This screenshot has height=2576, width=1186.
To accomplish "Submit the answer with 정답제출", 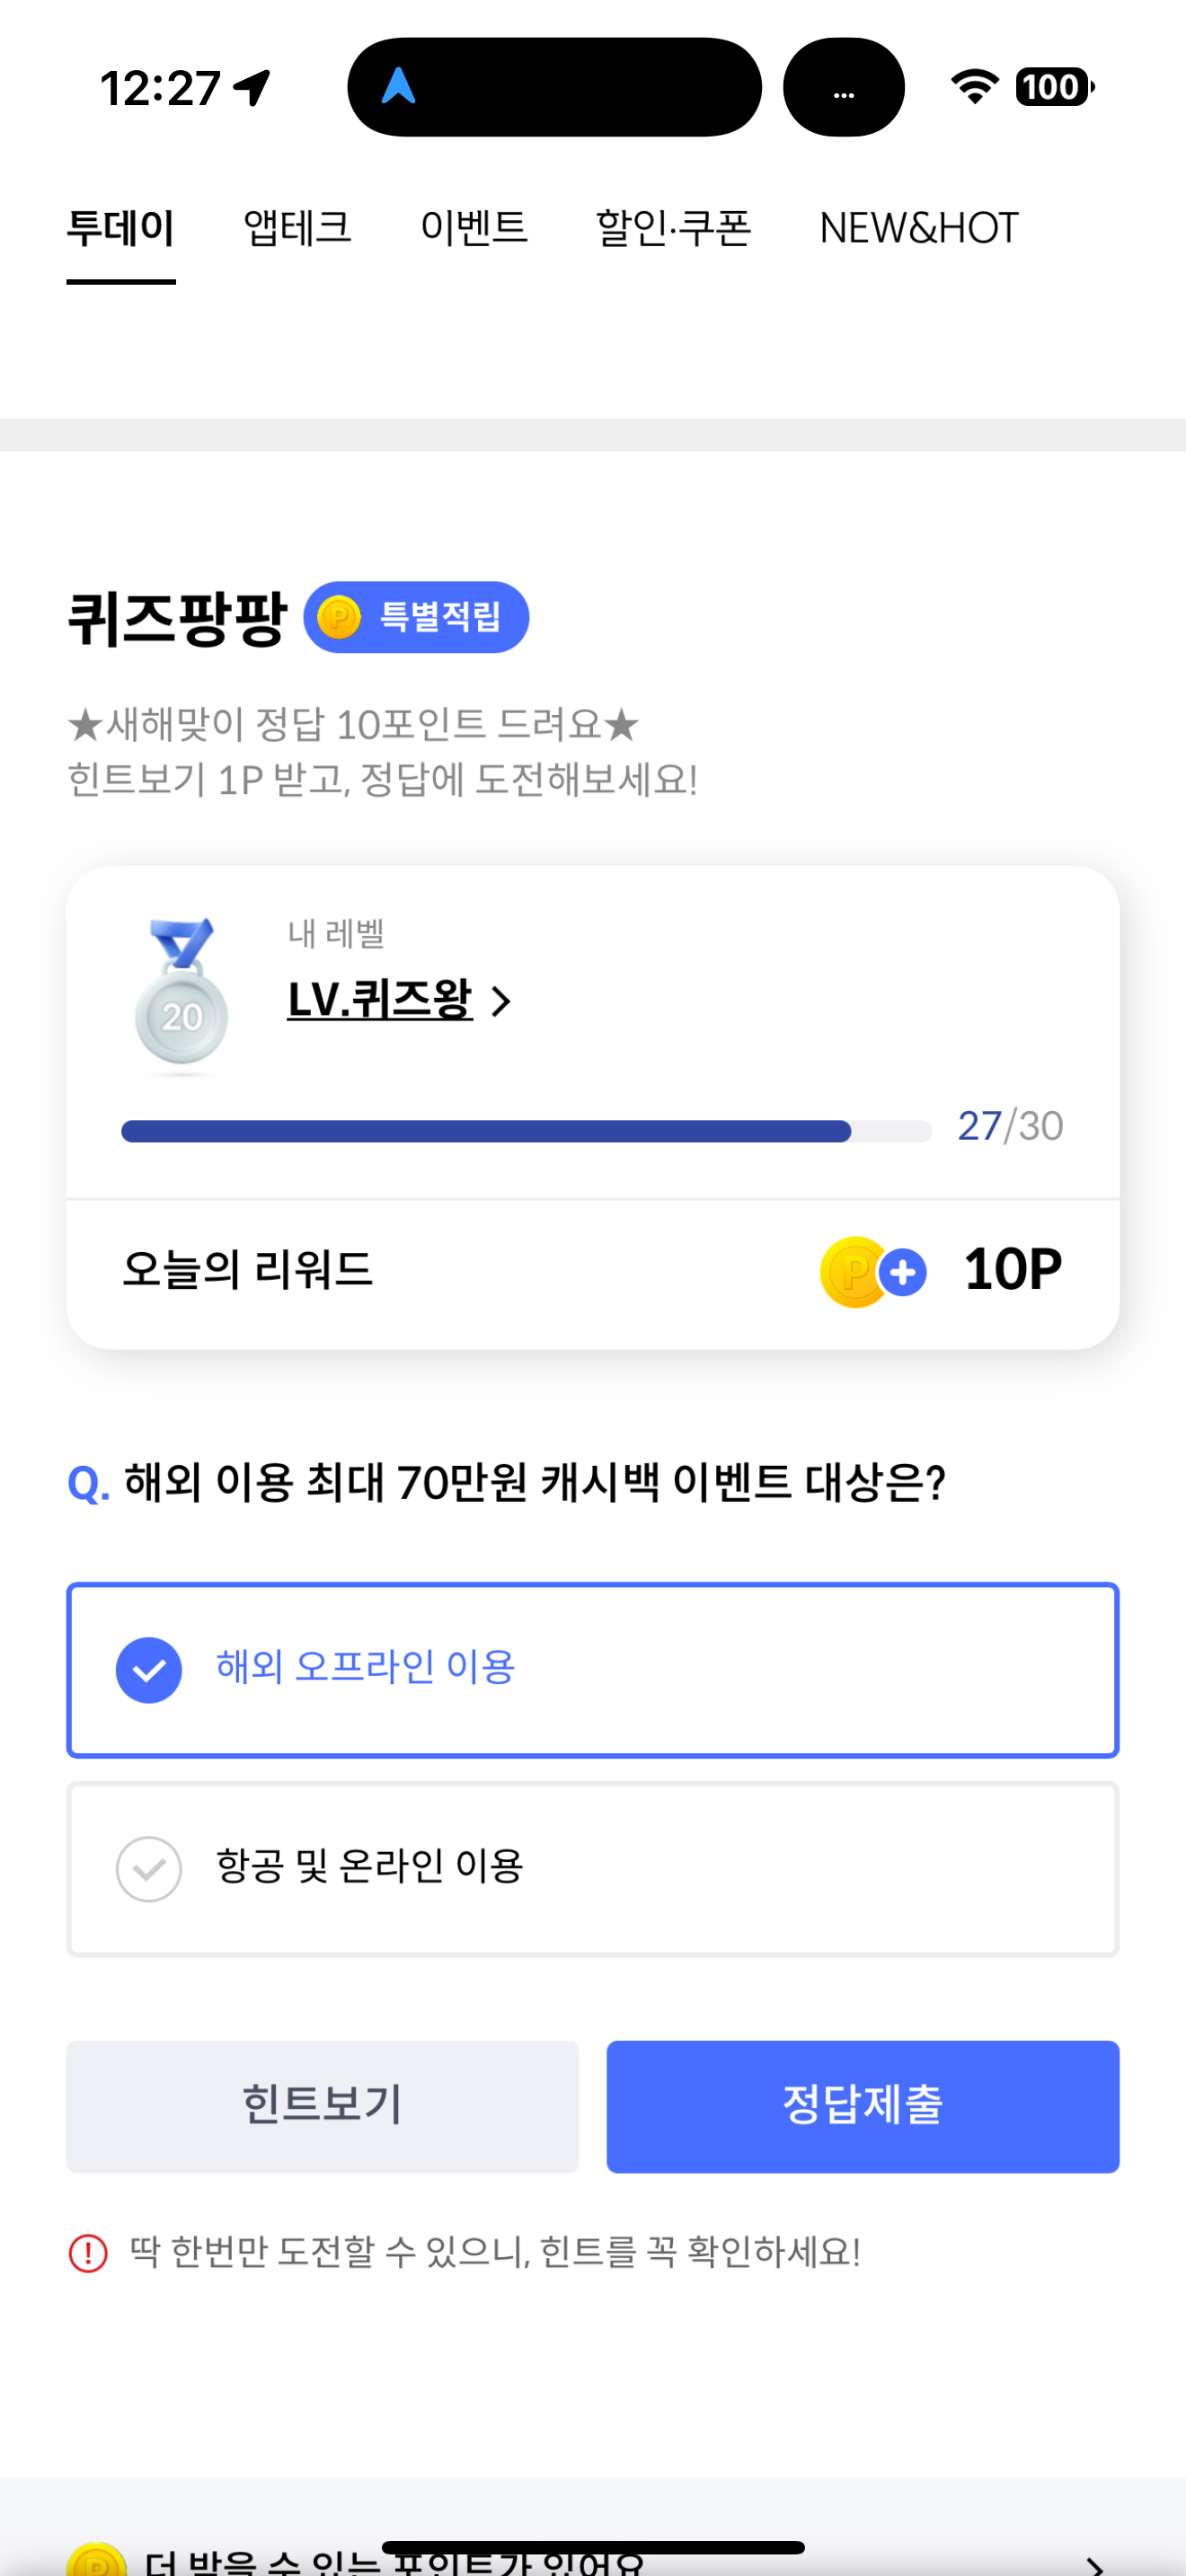I will click(862, 2106).
